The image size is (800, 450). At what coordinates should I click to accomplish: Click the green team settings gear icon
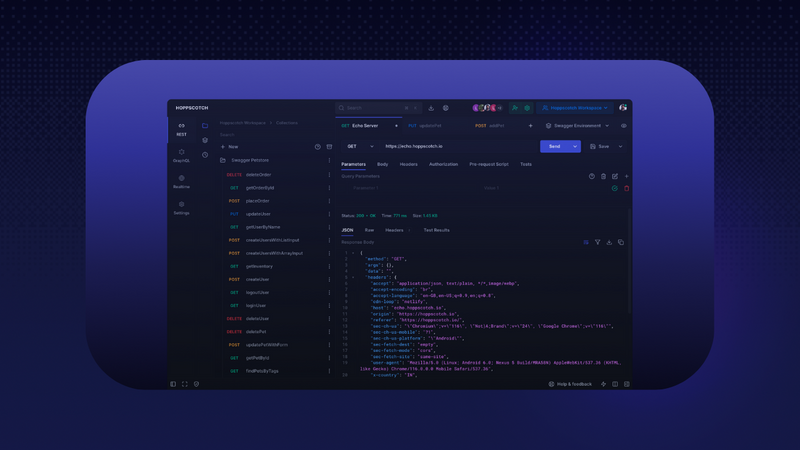527,108
